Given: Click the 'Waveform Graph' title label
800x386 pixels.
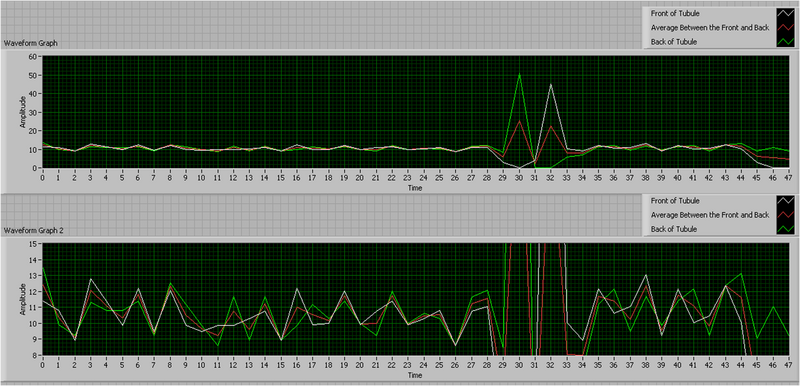Looking at the screenshot, I should click(31, 43).
